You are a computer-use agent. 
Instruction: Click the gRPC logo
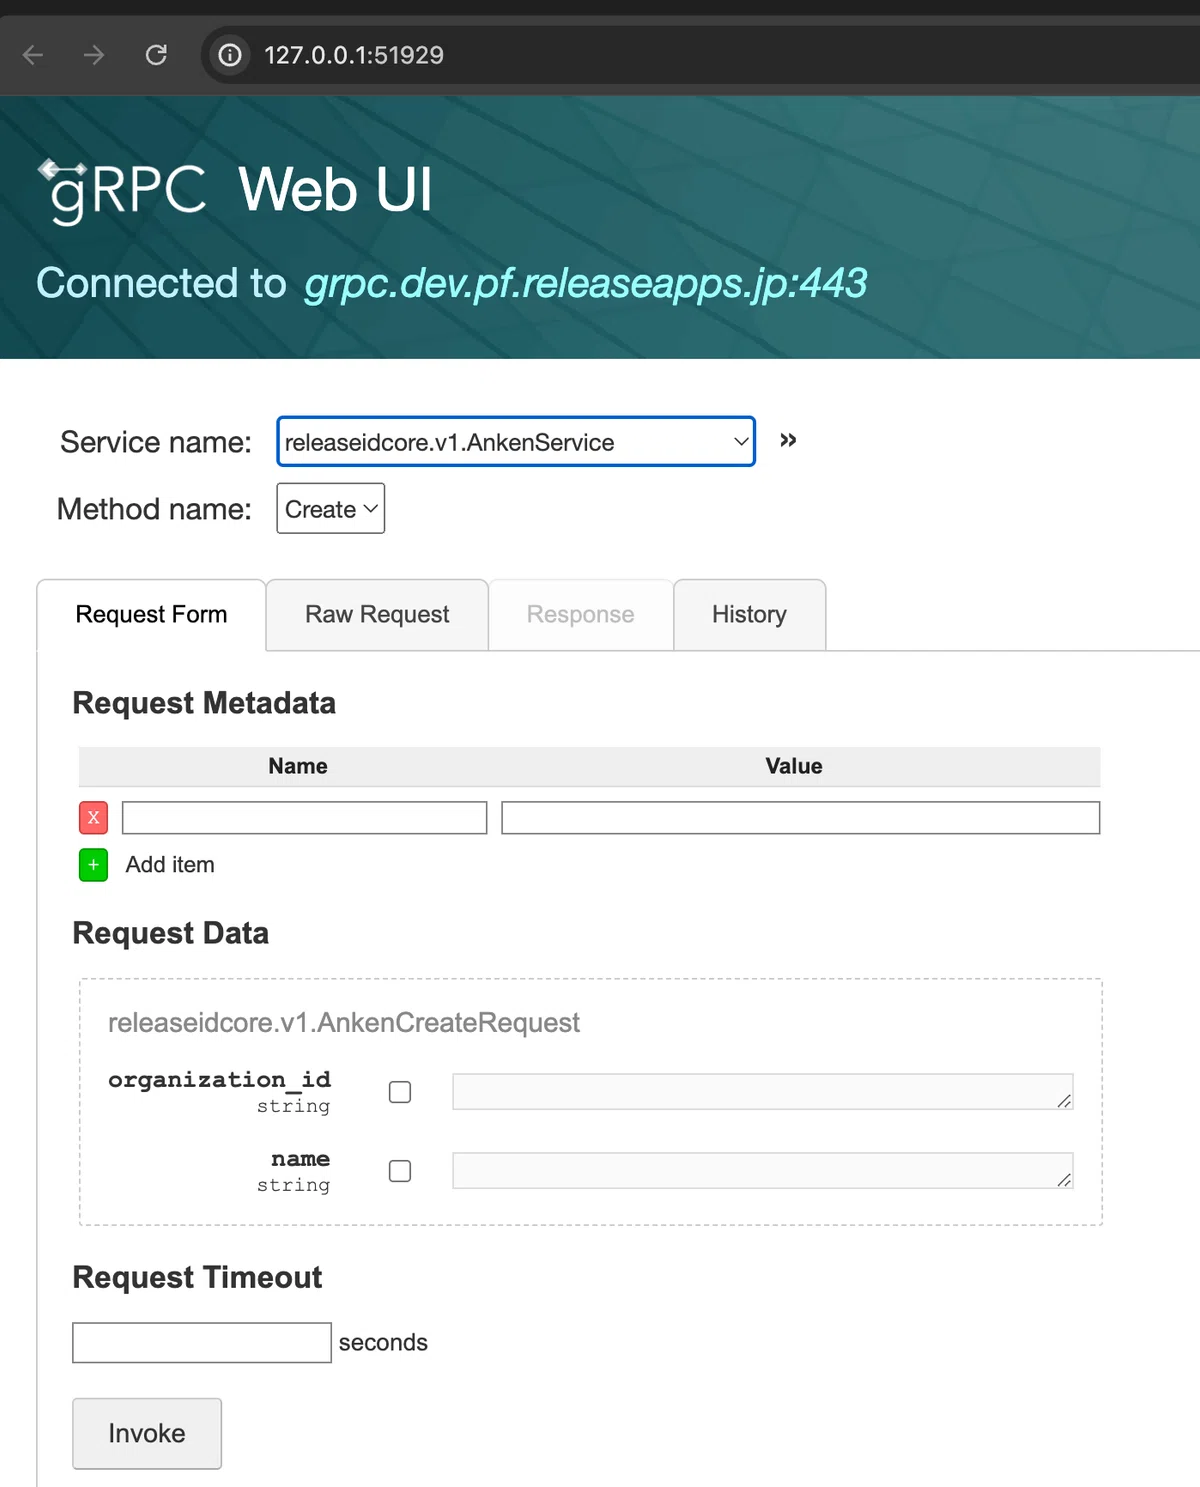click(122, 191)
